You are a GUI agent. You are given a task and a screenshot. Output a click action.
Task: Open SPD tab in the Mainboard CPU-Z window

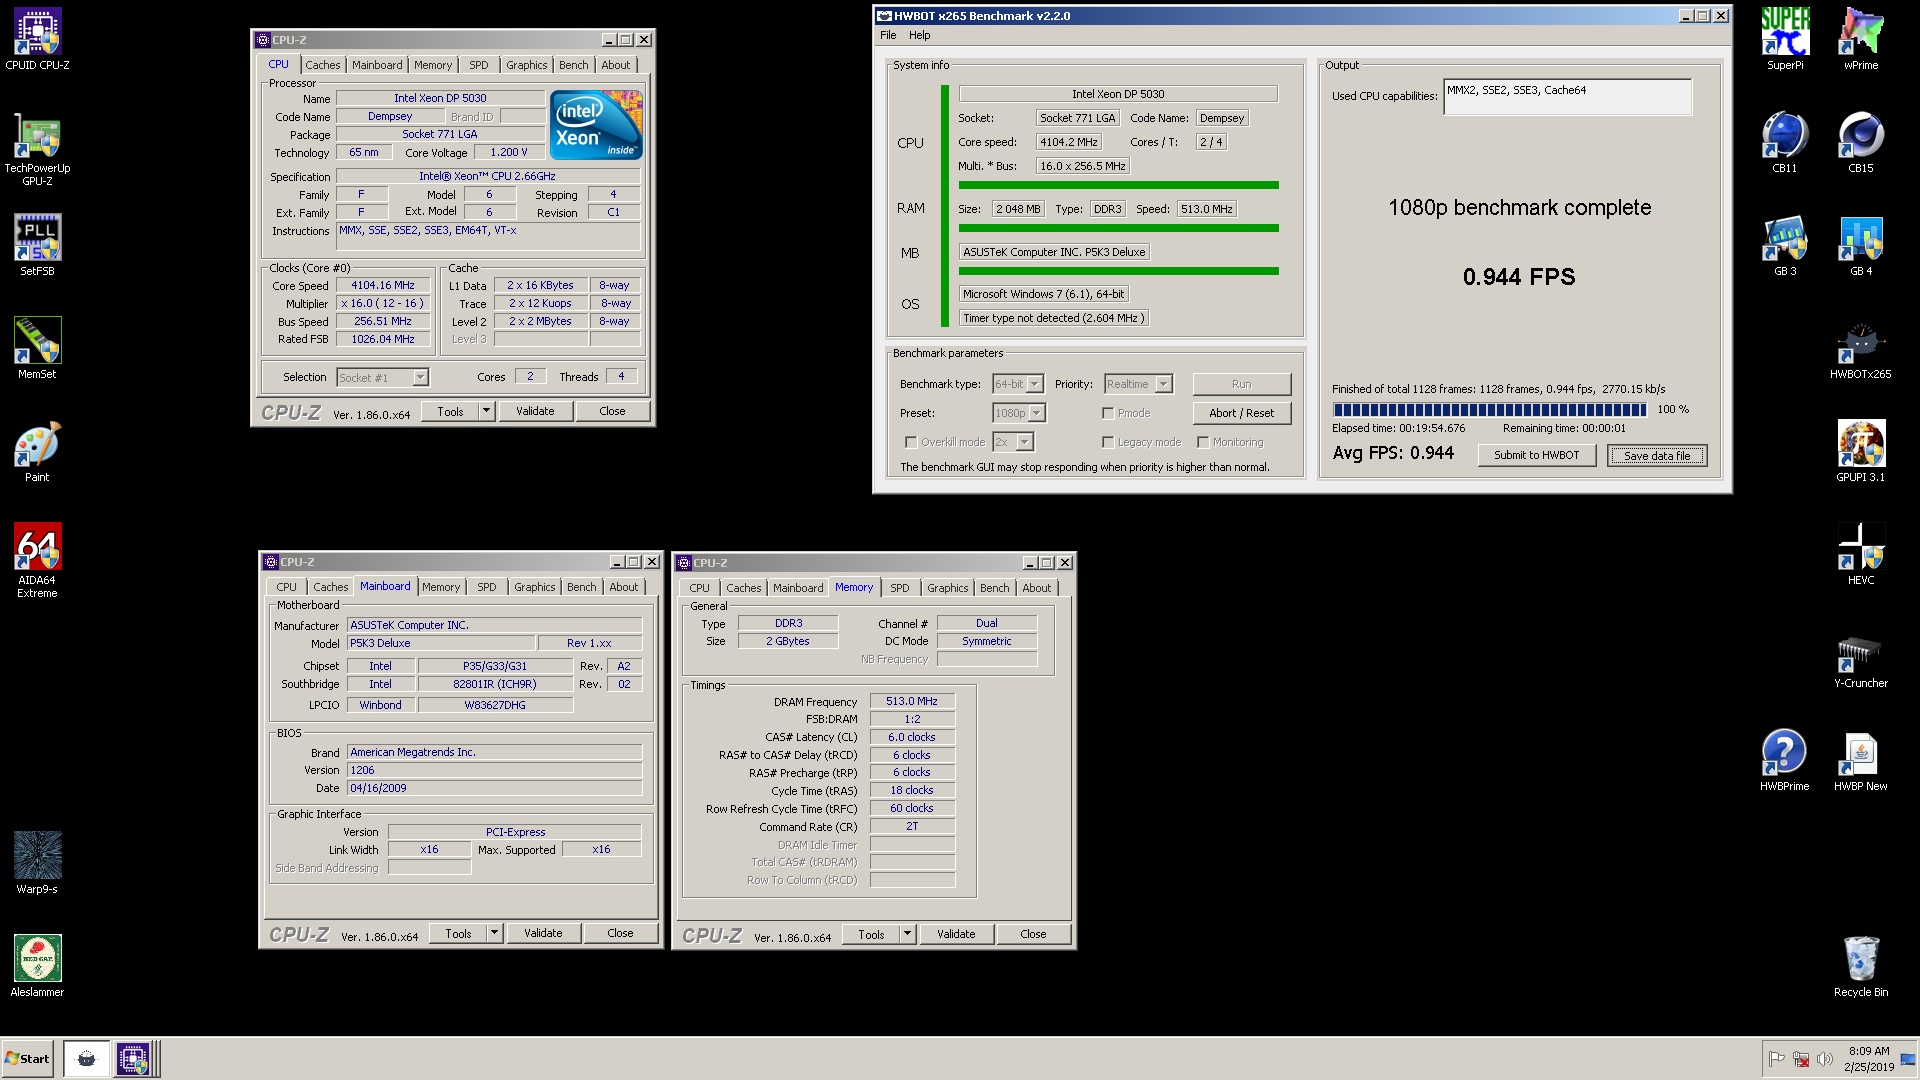point(487,587)
